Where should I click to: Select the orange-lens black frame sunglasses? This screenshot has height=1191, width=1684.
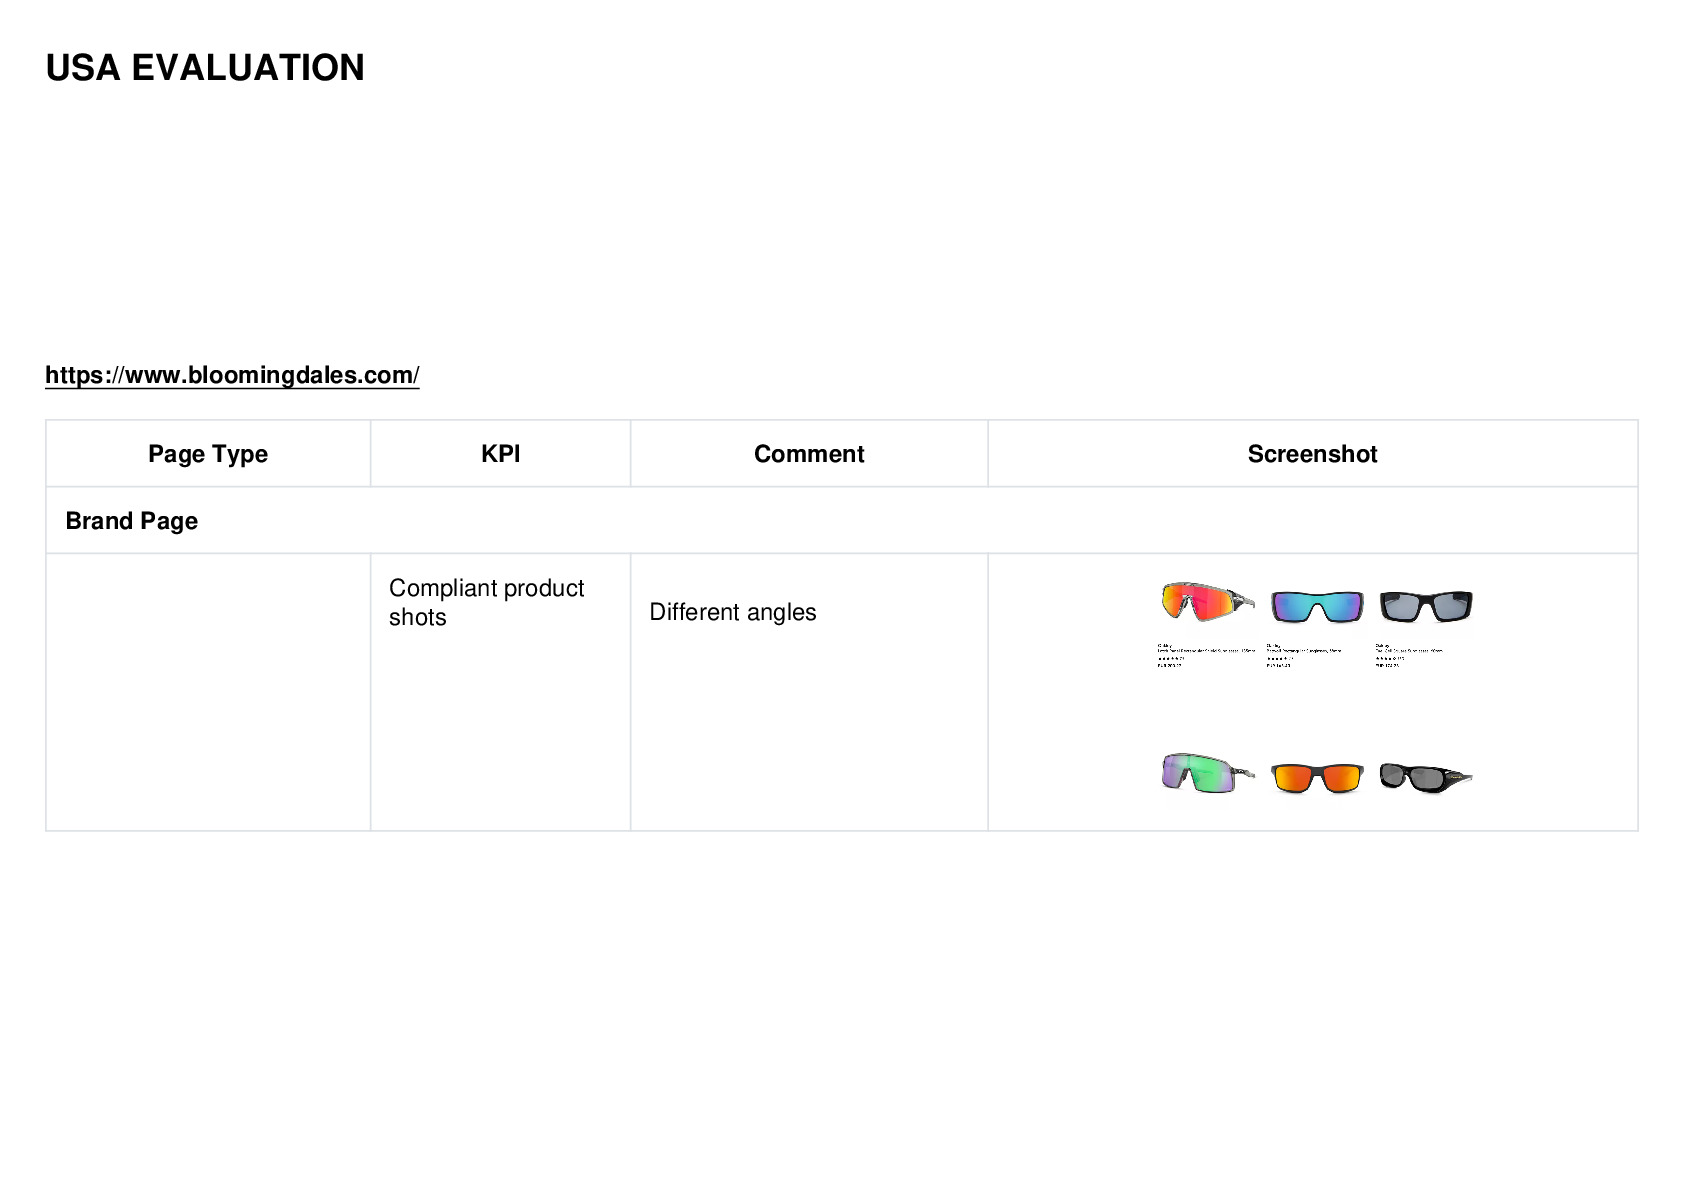1317,777
